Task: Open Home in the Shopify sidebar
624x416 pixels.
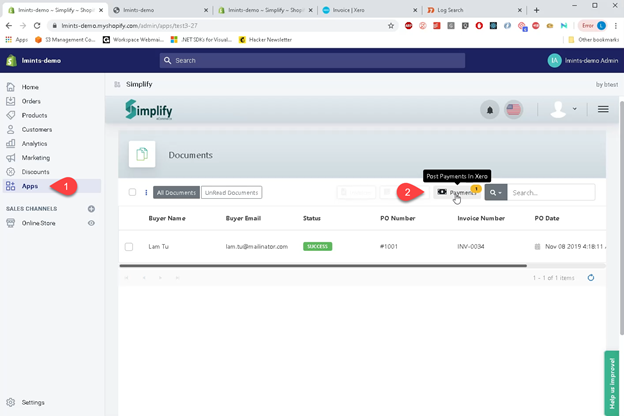Action: [30, 87]
